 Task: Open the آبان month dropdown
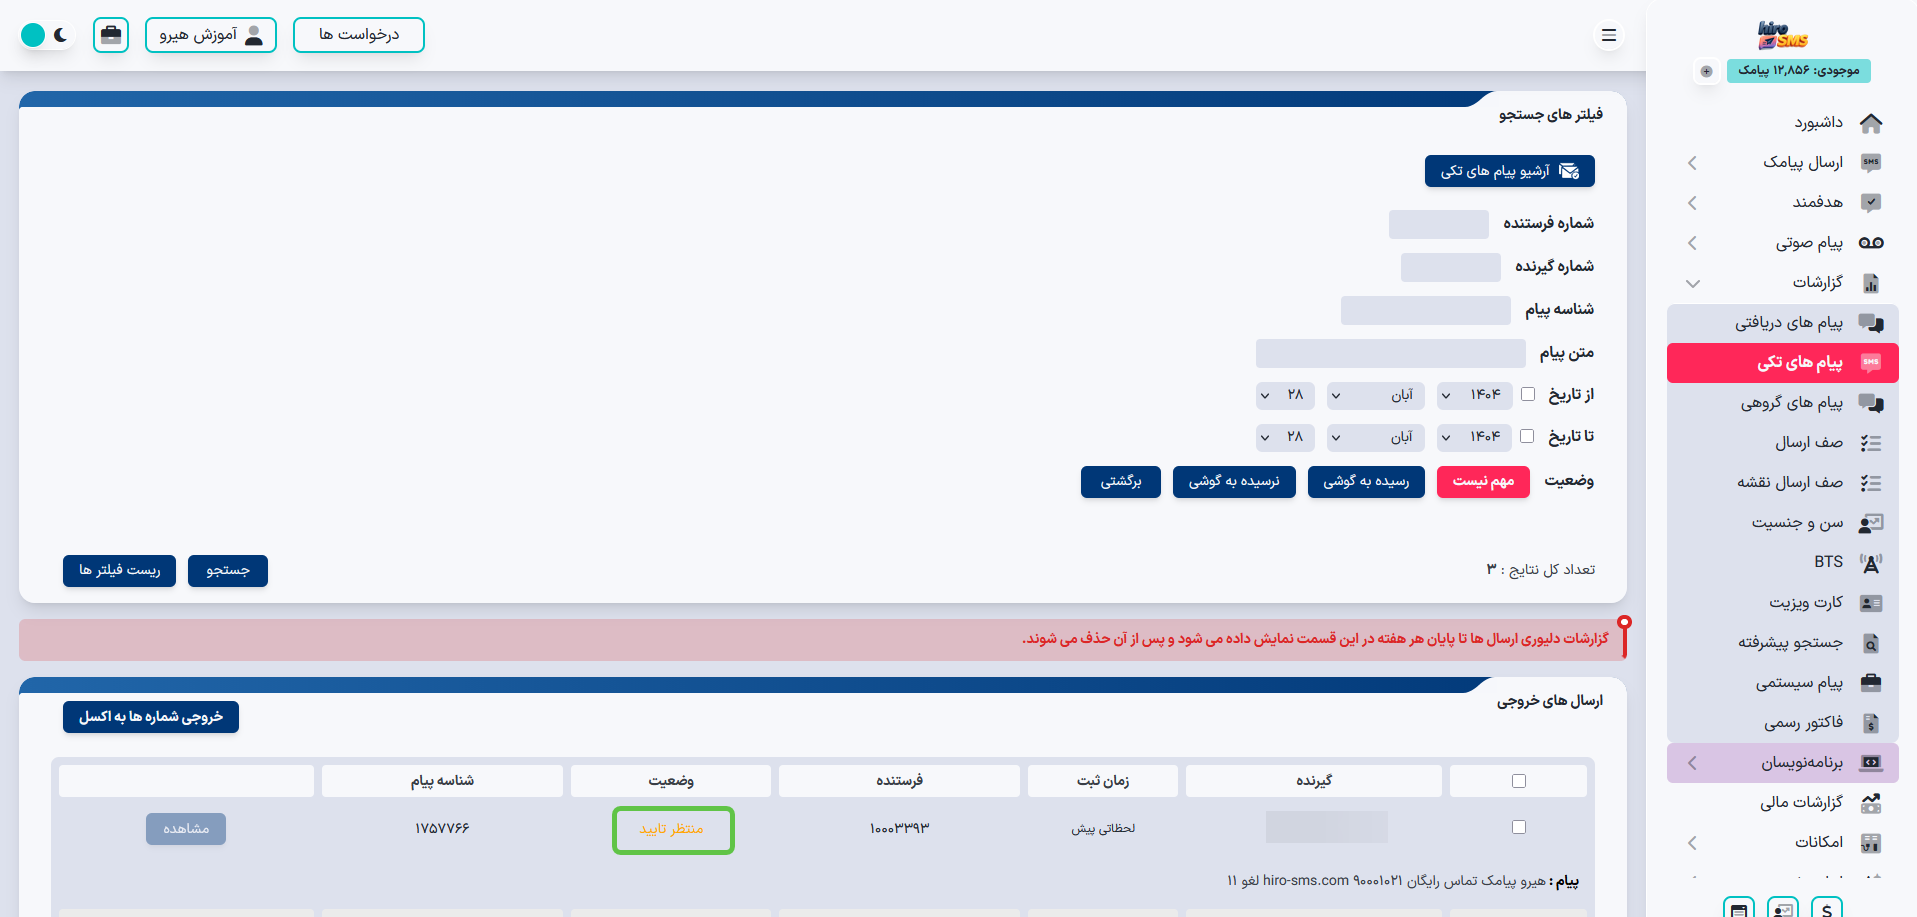(x=1375, y=395)
